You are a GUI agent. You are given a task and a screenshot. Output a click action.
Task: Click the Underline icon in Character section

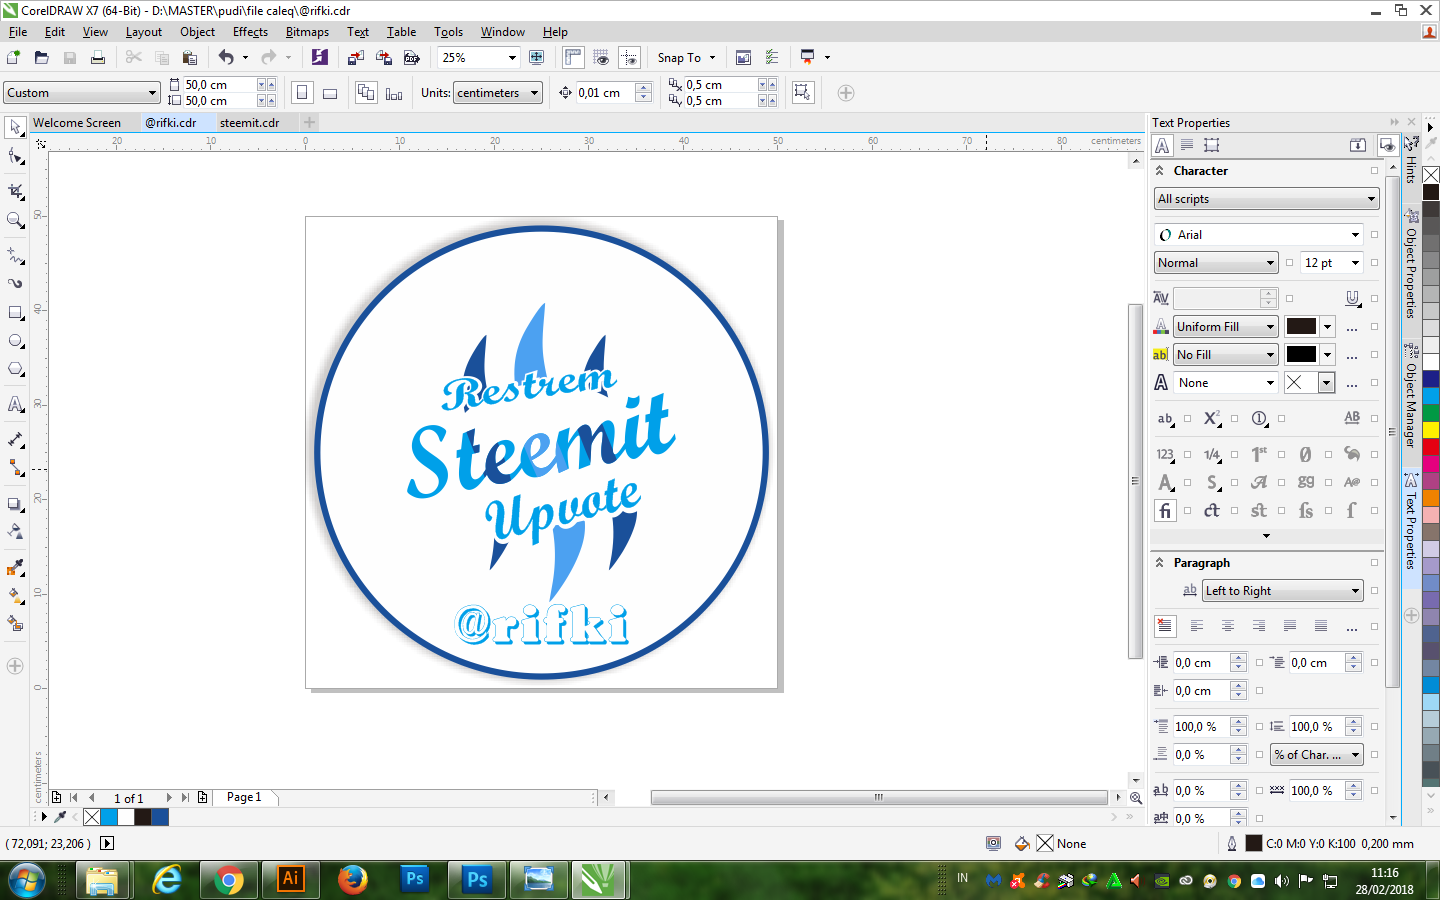[1352, 298]
